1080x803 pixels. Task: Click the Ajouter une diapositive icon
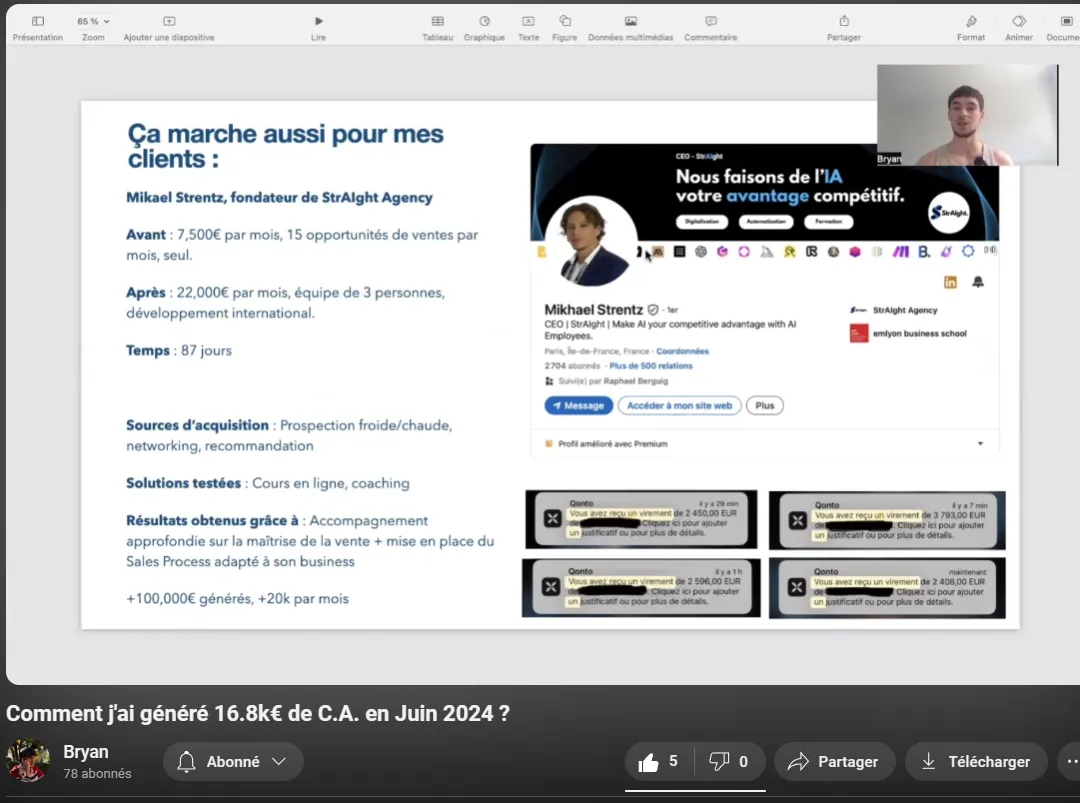point(169,21)
